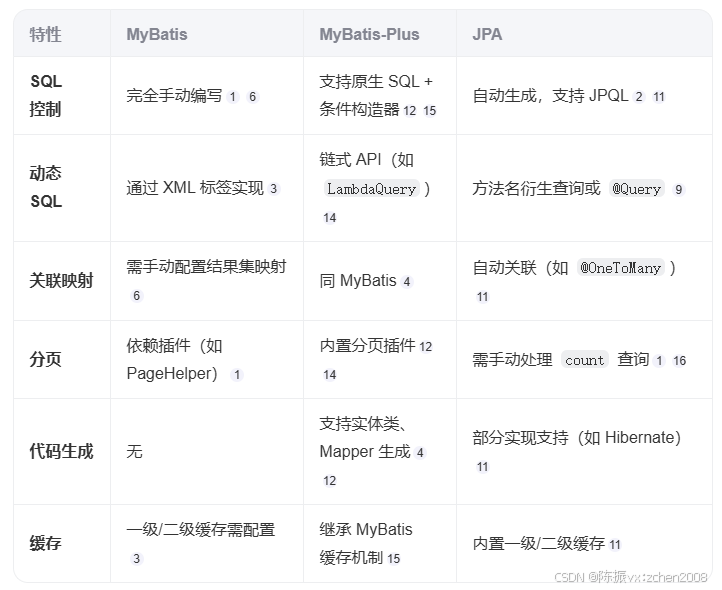
Task: Select the 动态 SQL row label
Action: pos(46,187)
